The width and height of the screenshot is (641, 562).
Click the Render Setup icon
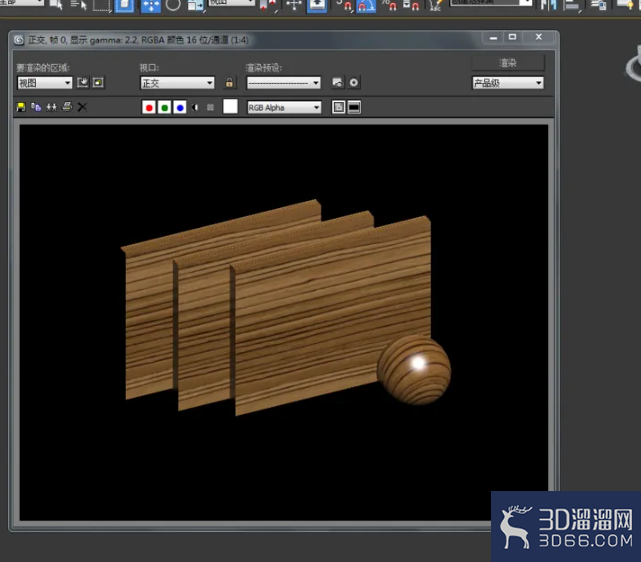pyautogui.click(x=338, y=83)
